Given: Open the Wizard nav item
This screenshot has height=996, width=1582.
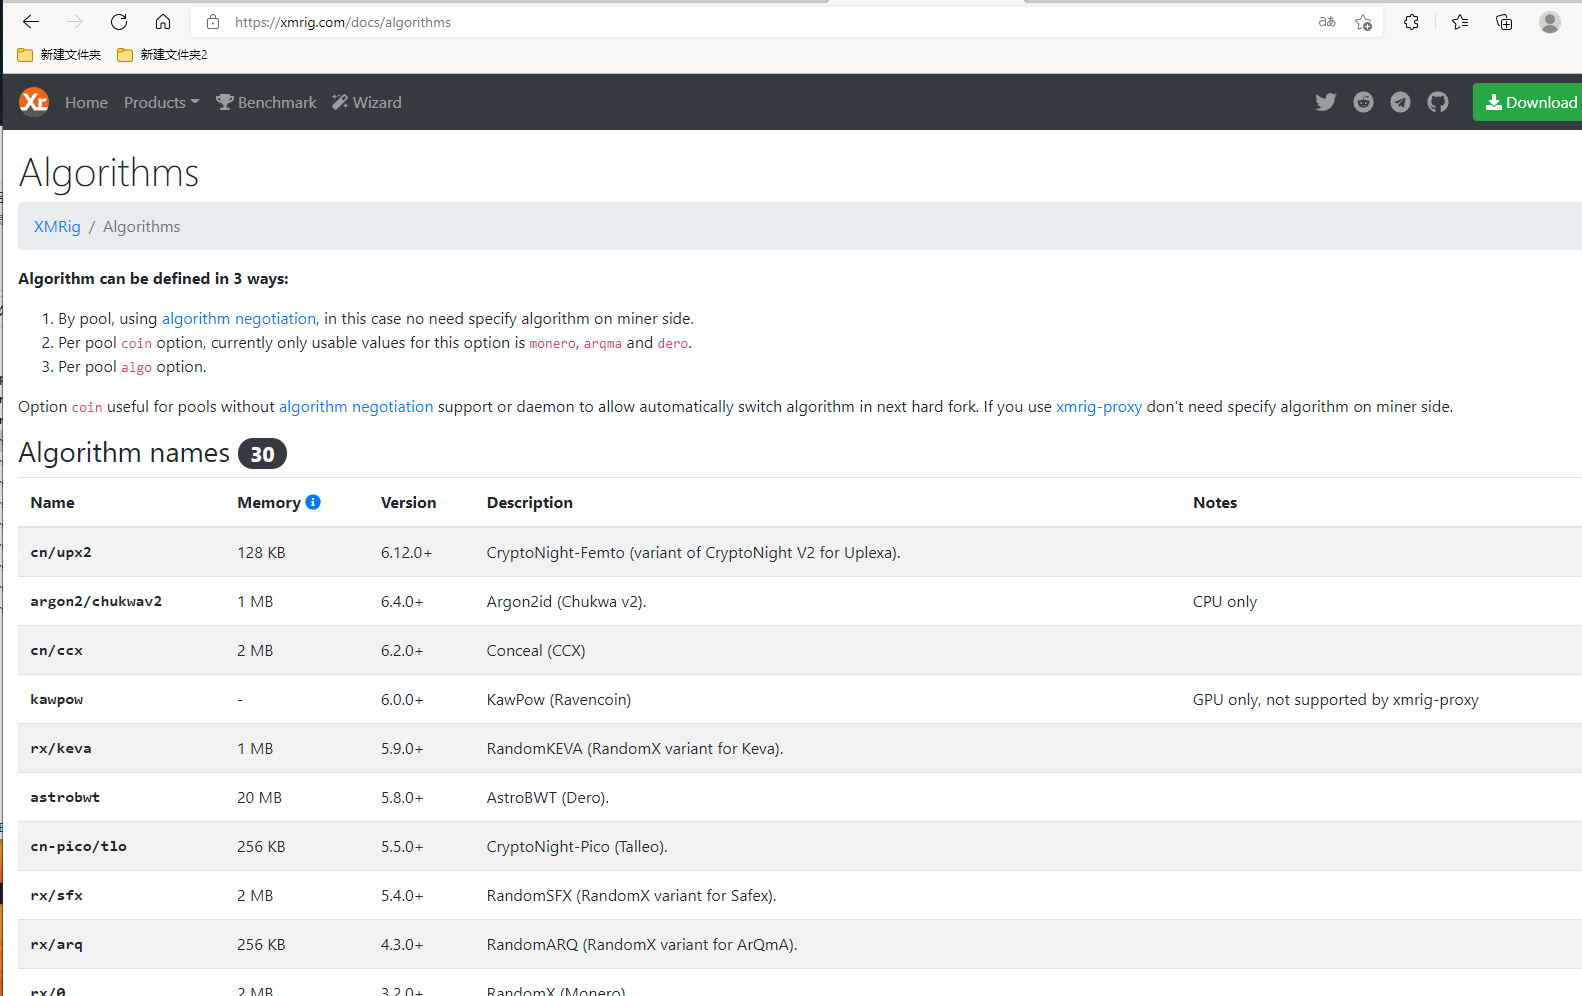Looking at the screenshot, I should pyautogui.click(x=367, y=102).
